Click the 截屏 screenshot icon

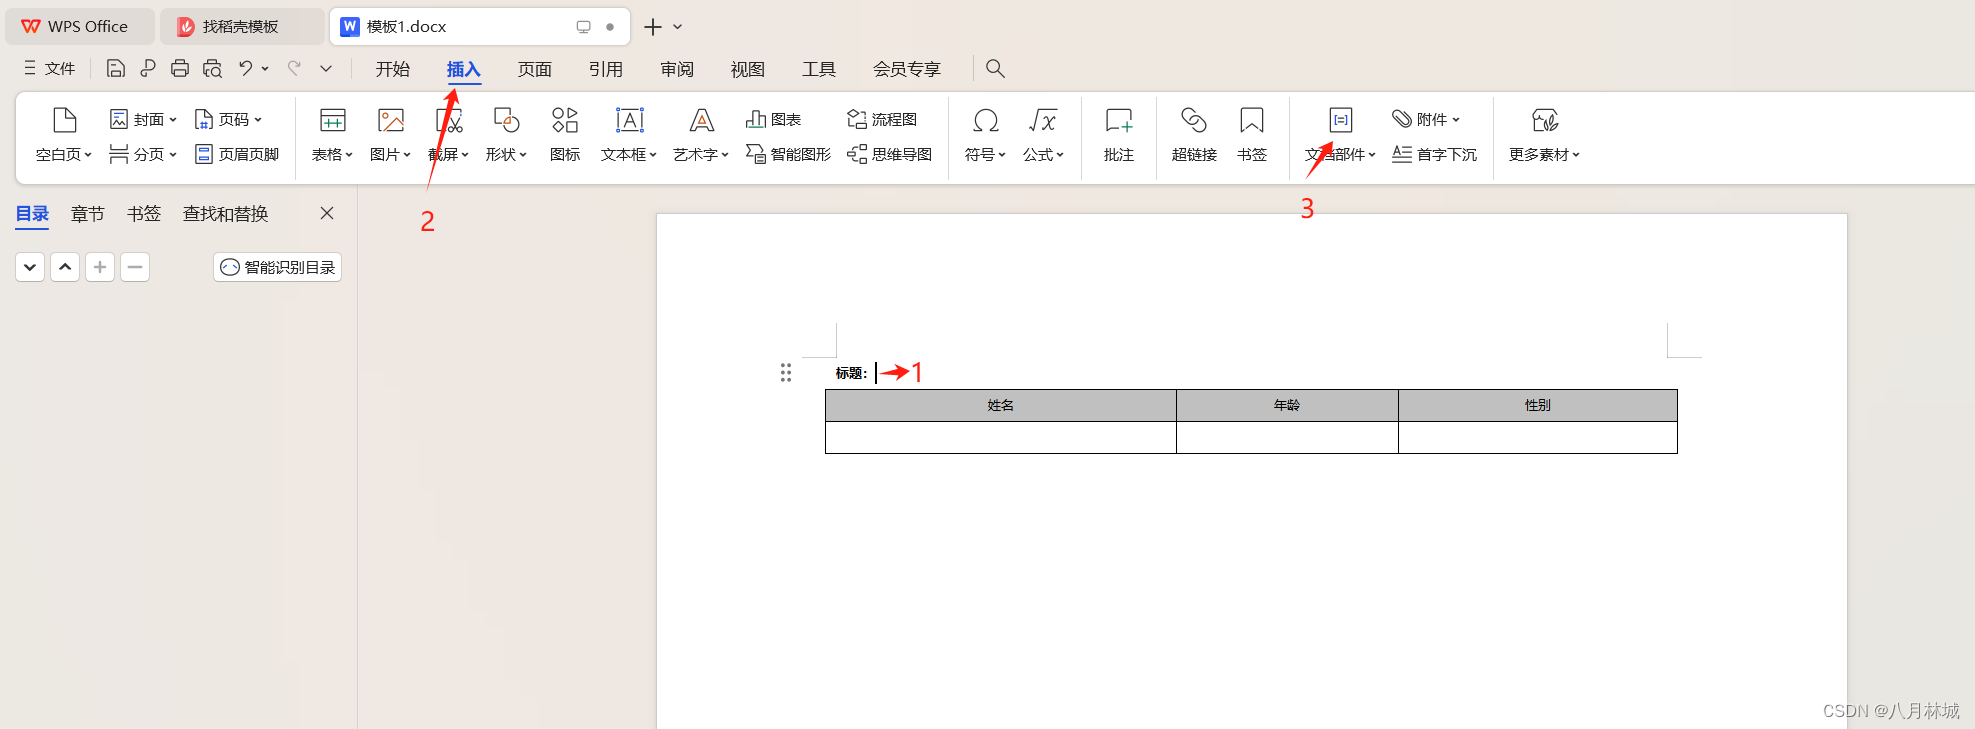[449, 121]
